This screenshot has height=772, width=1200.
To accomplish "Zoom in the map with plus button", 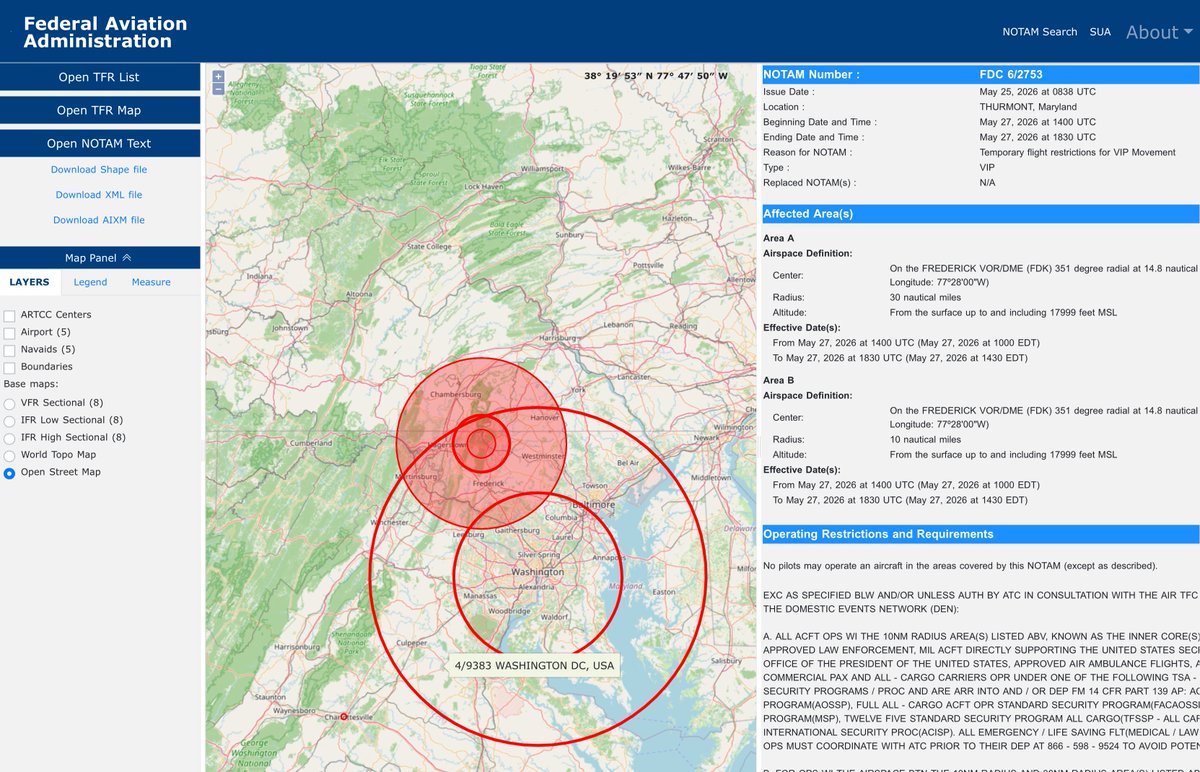I will 218,76.
